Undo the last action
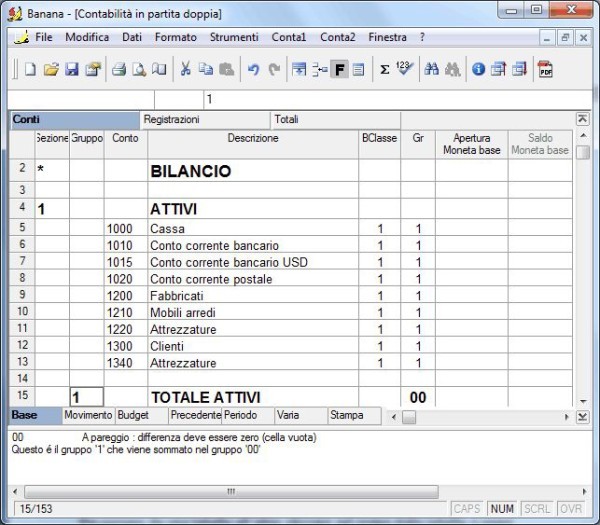Viewport: 600px width, 525px height. [253, 70]
